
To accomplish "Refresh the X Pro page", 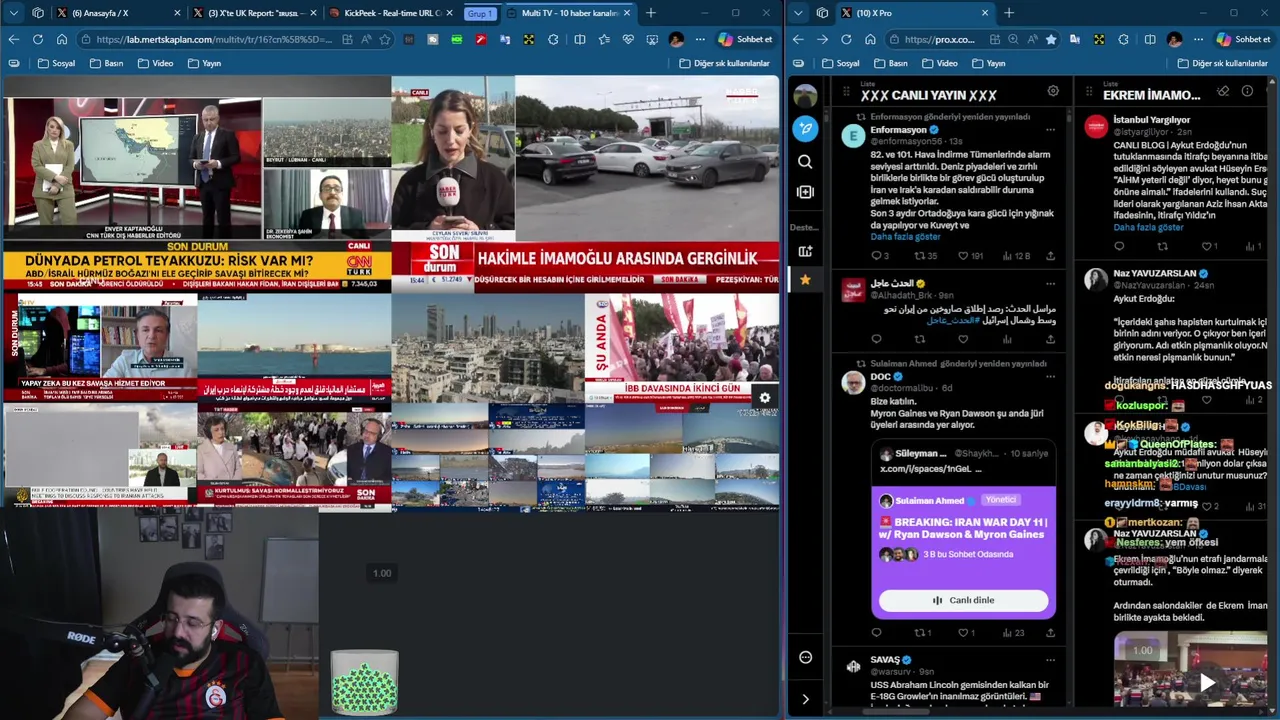I will [846, 39].
